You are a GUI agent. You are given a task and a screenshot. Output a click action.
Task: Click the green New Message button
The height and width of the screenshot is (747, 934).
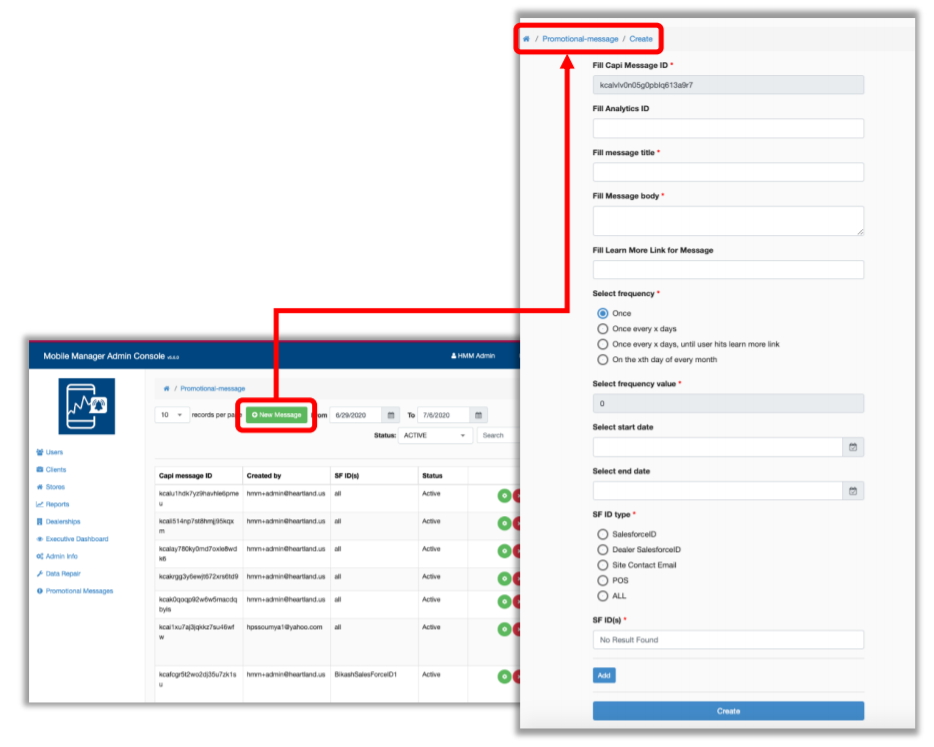277,415
